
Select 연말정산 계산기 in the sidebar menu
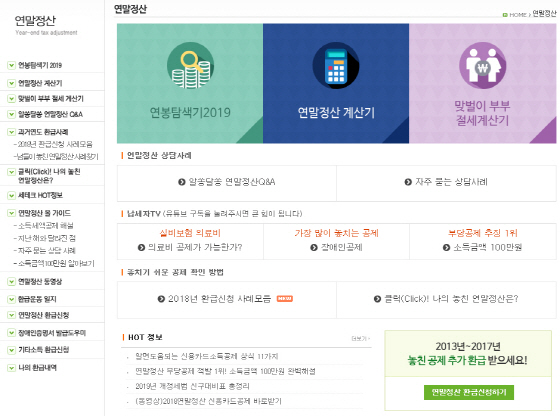pyautogui.click(x=40, y=83)
